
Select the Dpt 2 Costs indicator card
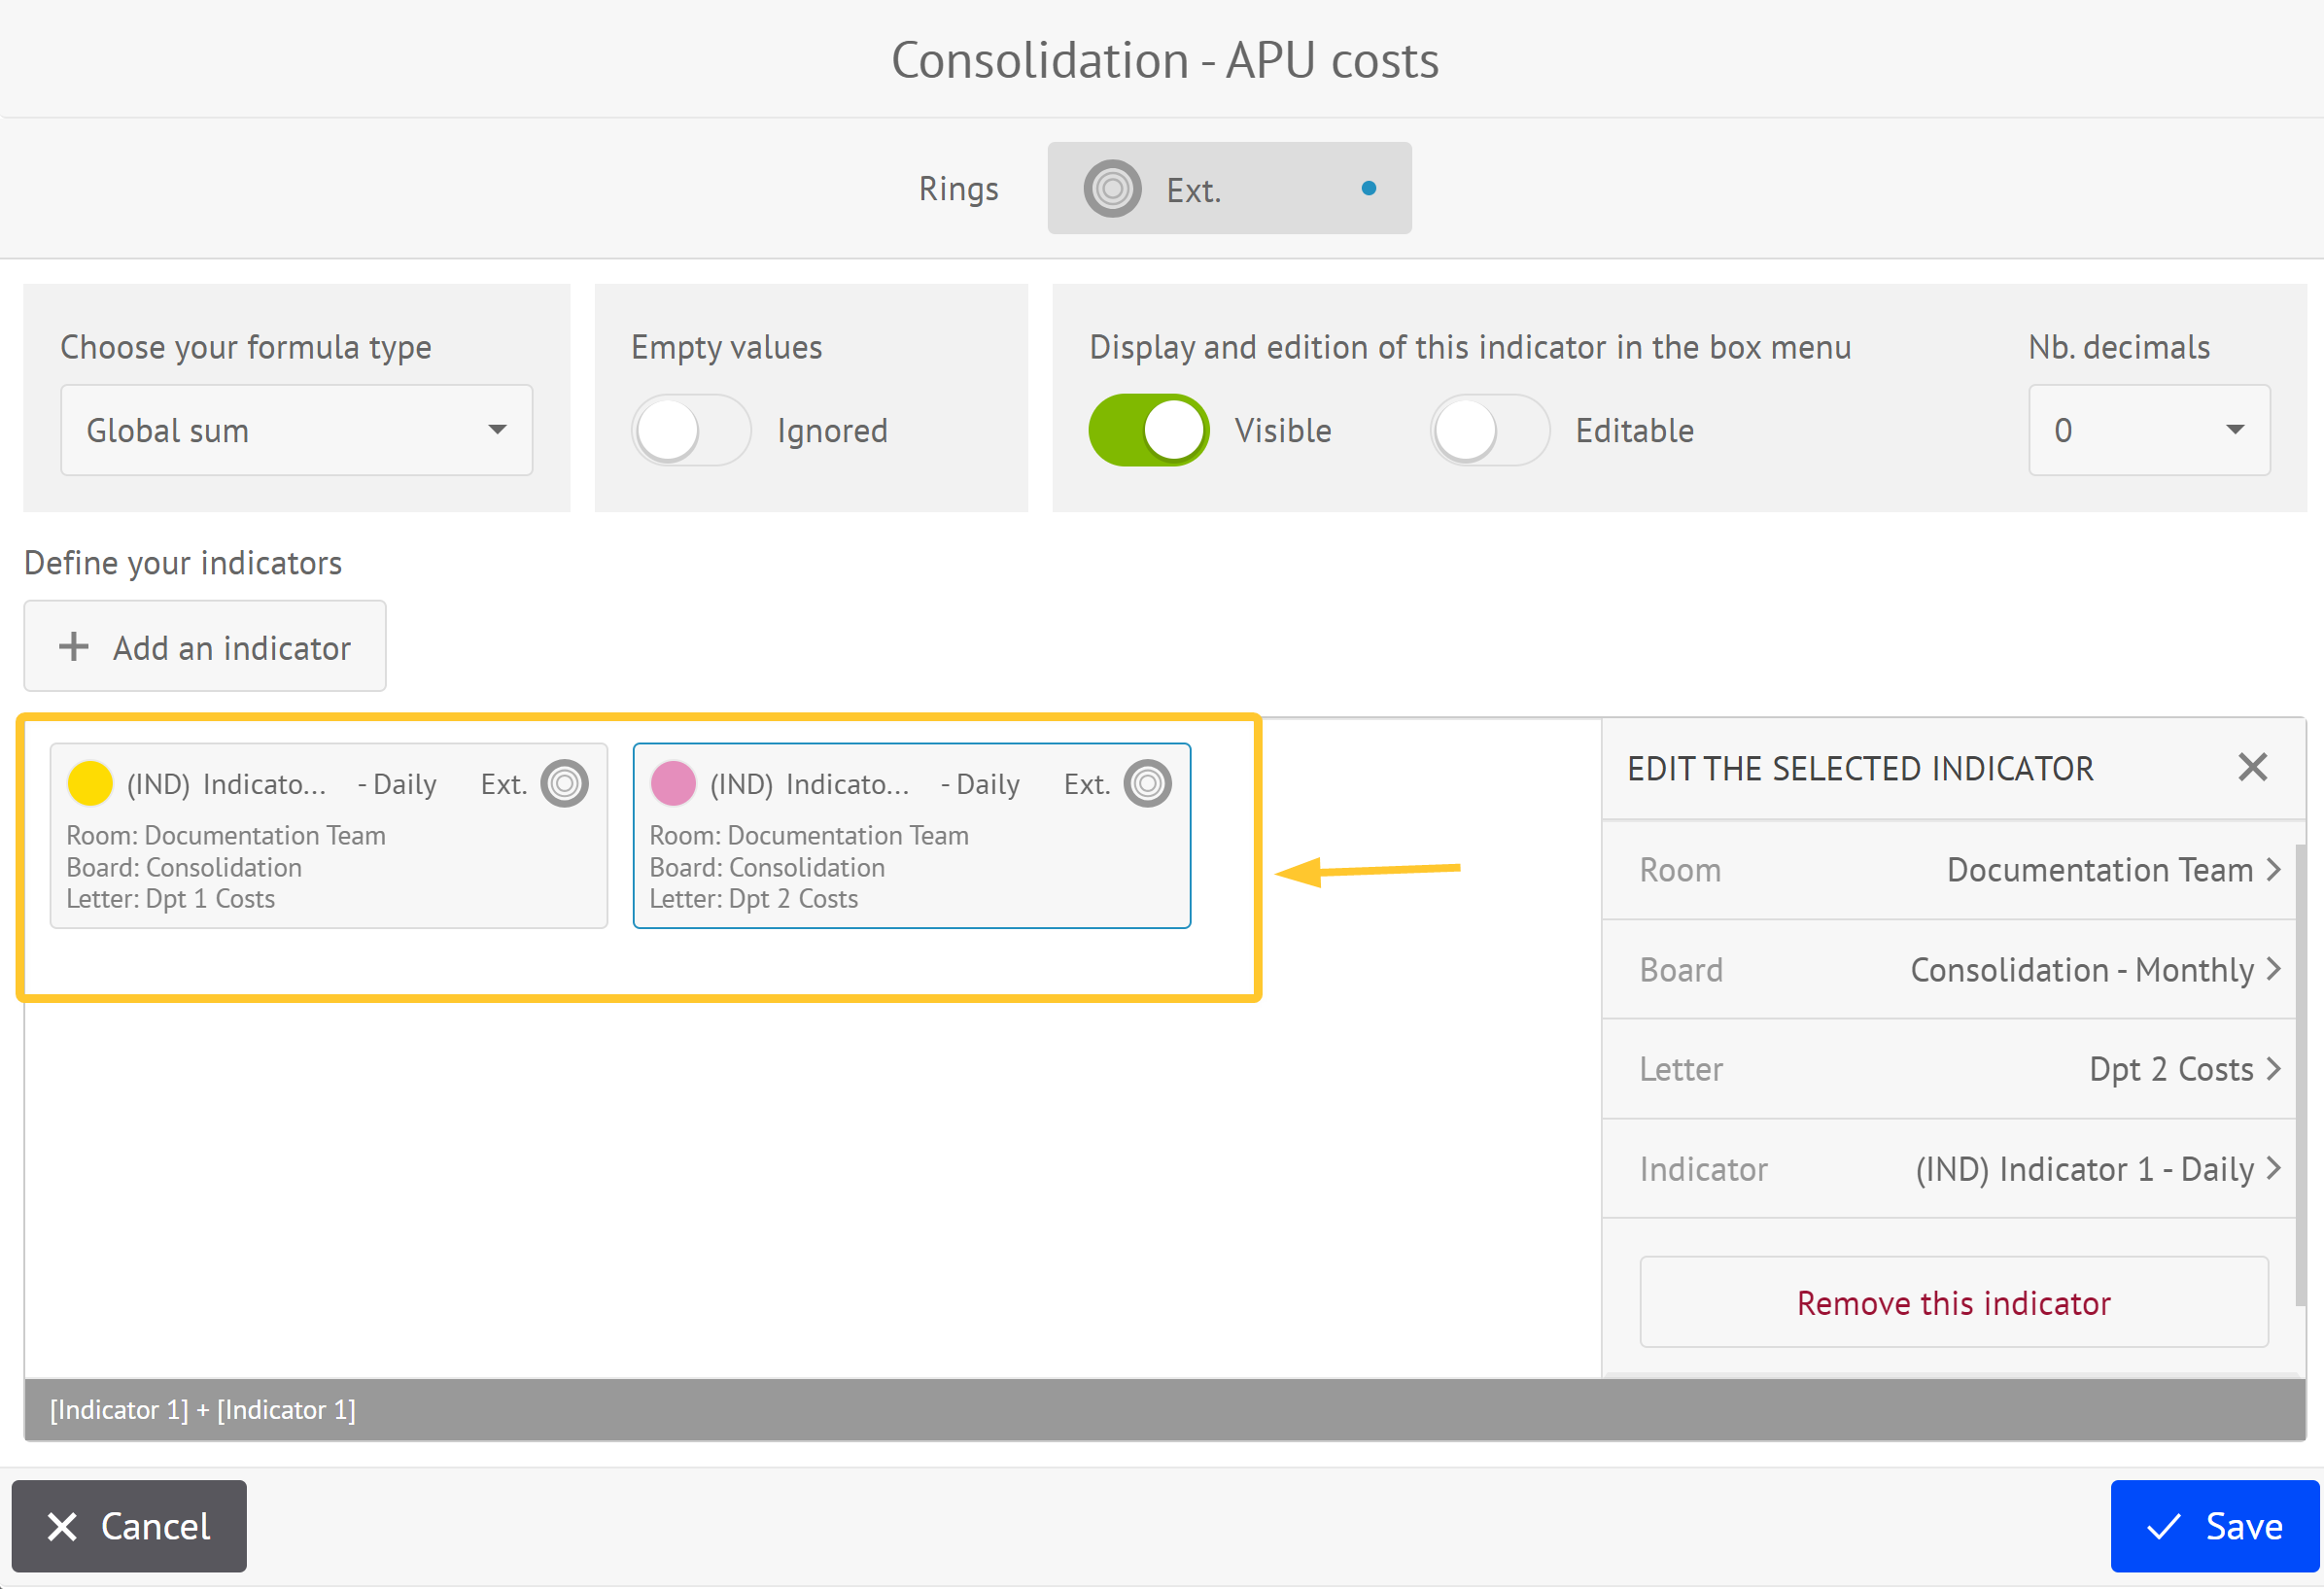[x=912, y=835]
